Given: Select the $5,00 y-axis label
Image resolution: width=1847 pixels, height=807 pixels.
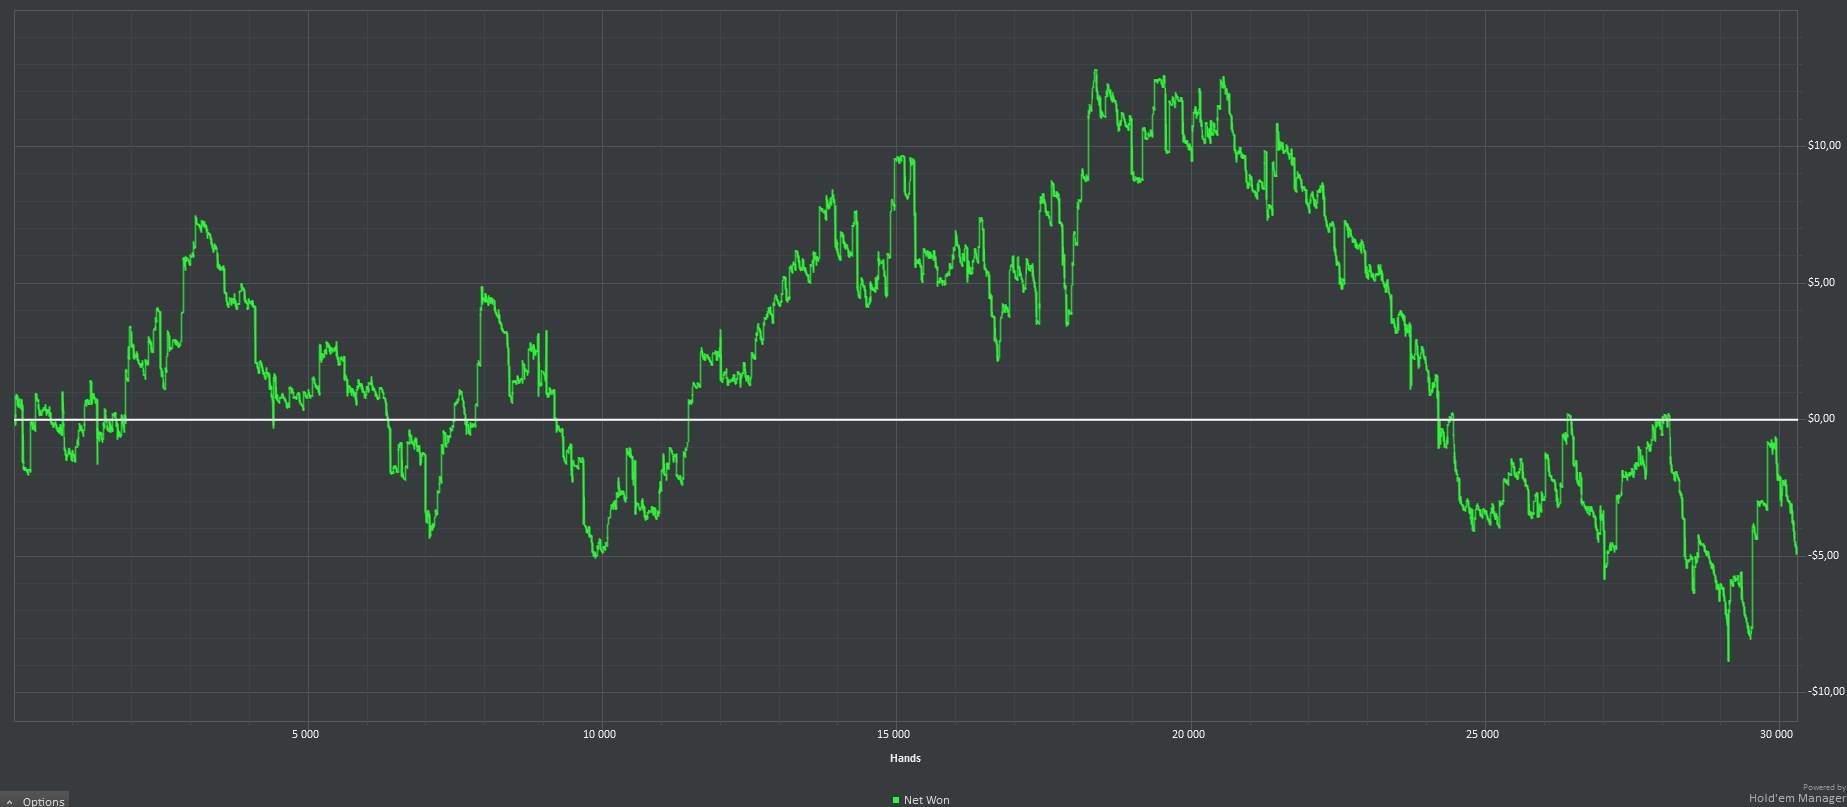Looking at the screenshot, I should tap(1824, 282).
